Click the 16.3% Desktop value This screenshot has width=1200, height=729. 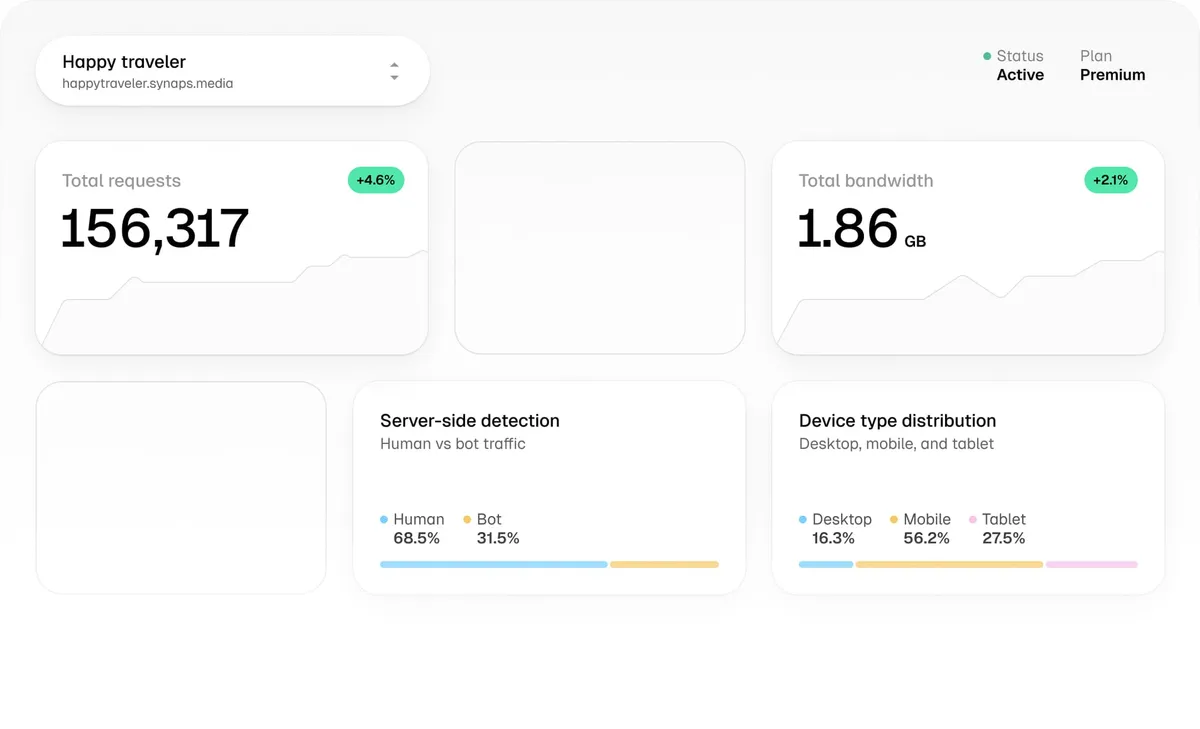pyautogui.click(x=833, y=538)
